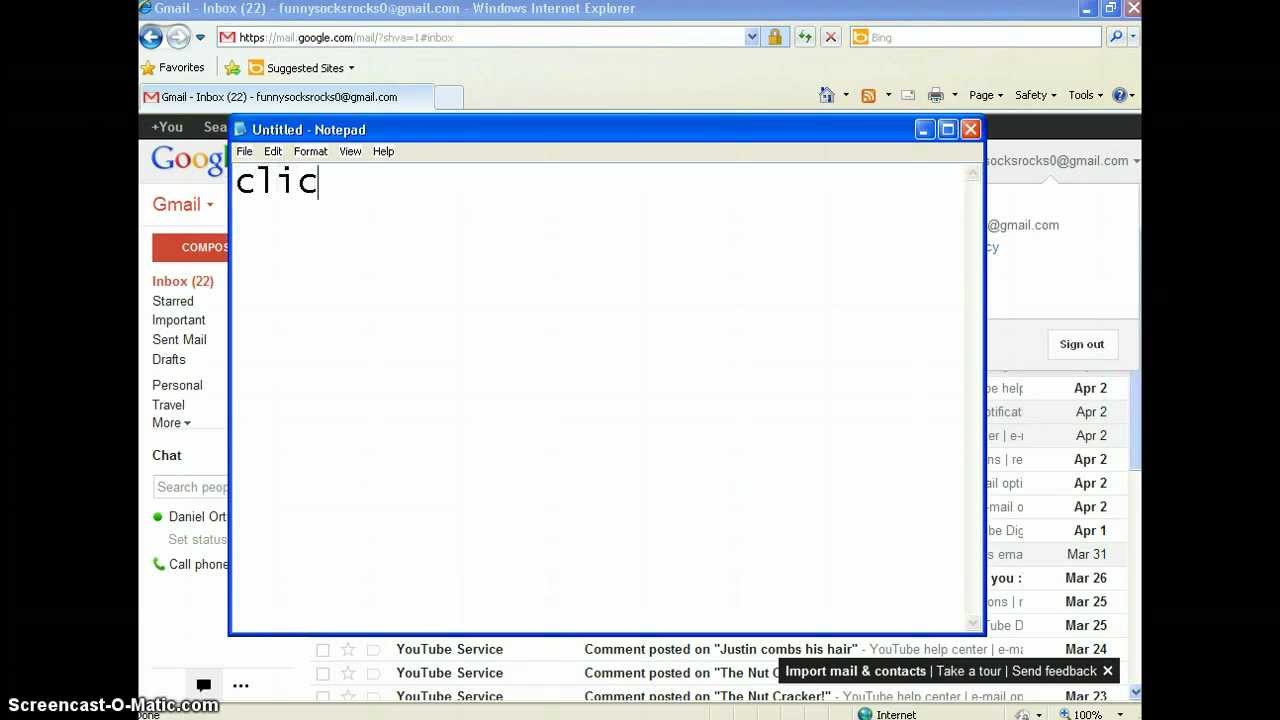Open the search provider dropdown arrow
This screenshot has width=1280, height=720.
(x=1133, y=37)
